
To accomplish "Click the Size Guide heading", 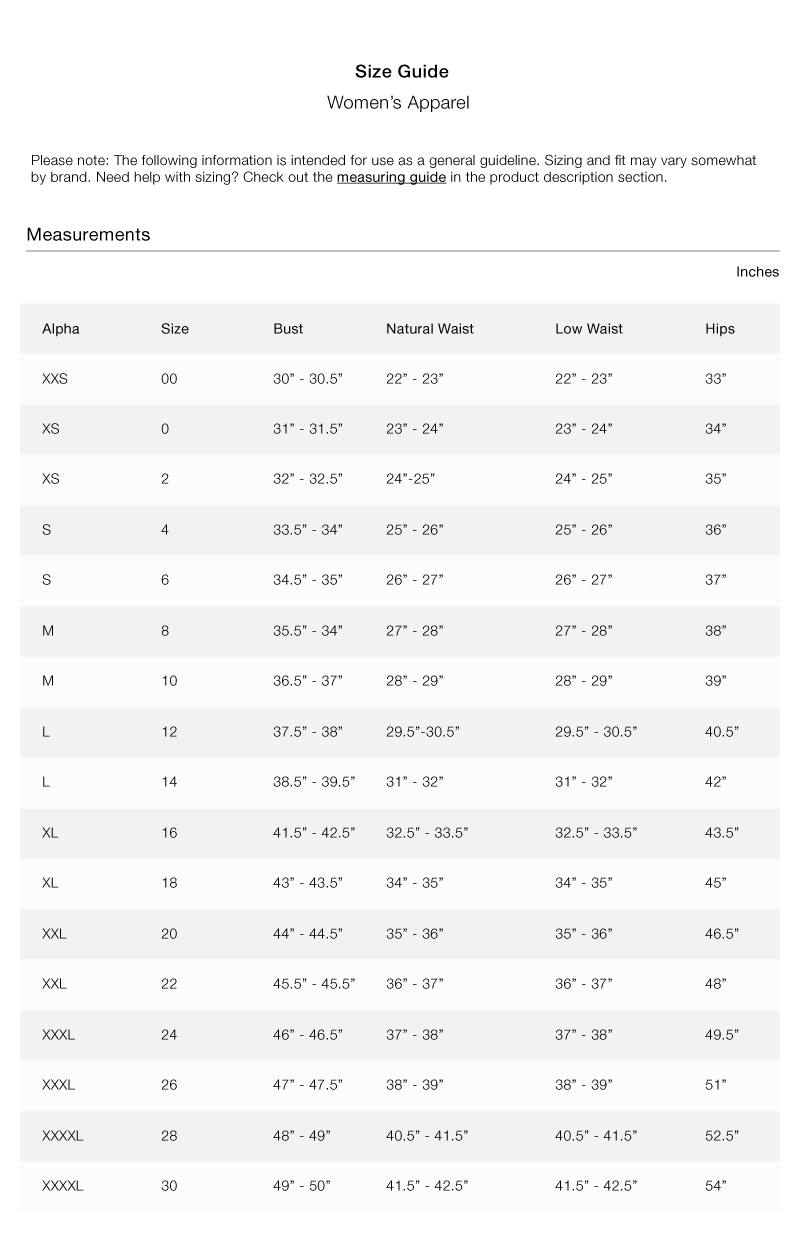I will coord(402,72).
